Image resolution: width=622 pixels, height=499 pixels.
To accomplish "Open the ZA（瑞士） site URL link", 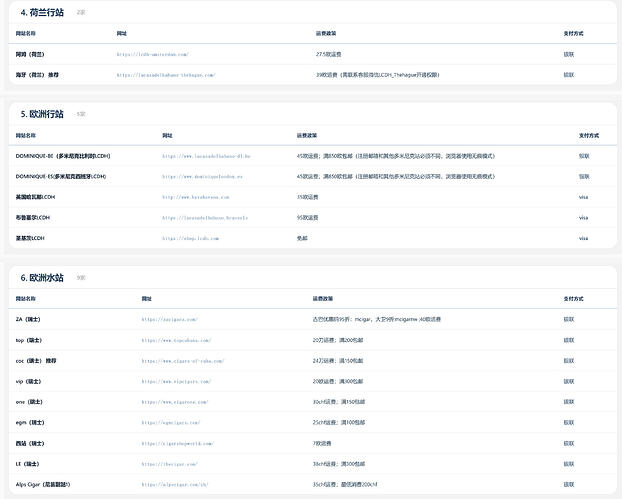I will coord(170,319).
